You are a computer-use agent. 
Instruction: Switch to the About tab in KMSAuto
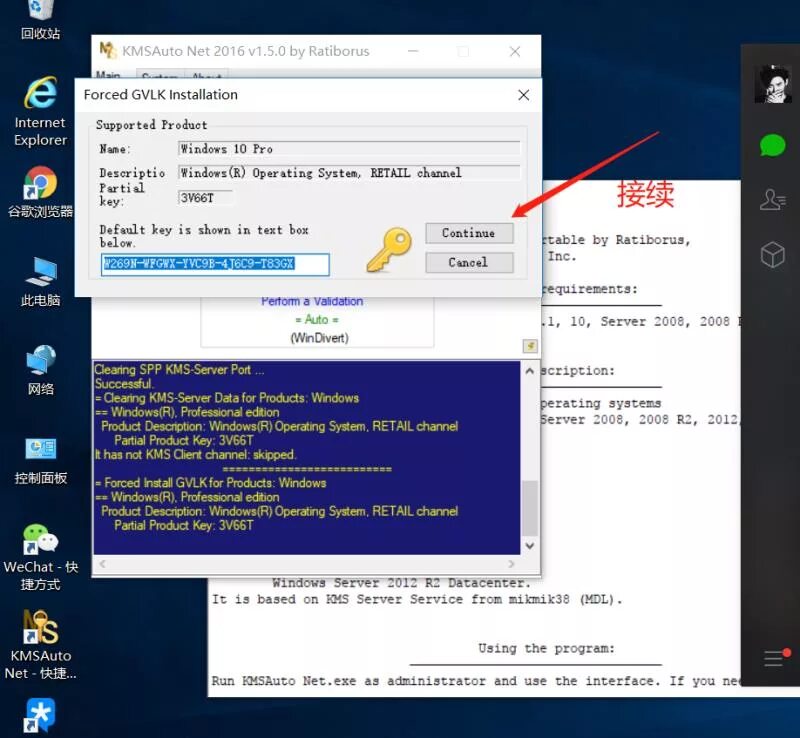[207, 75]
